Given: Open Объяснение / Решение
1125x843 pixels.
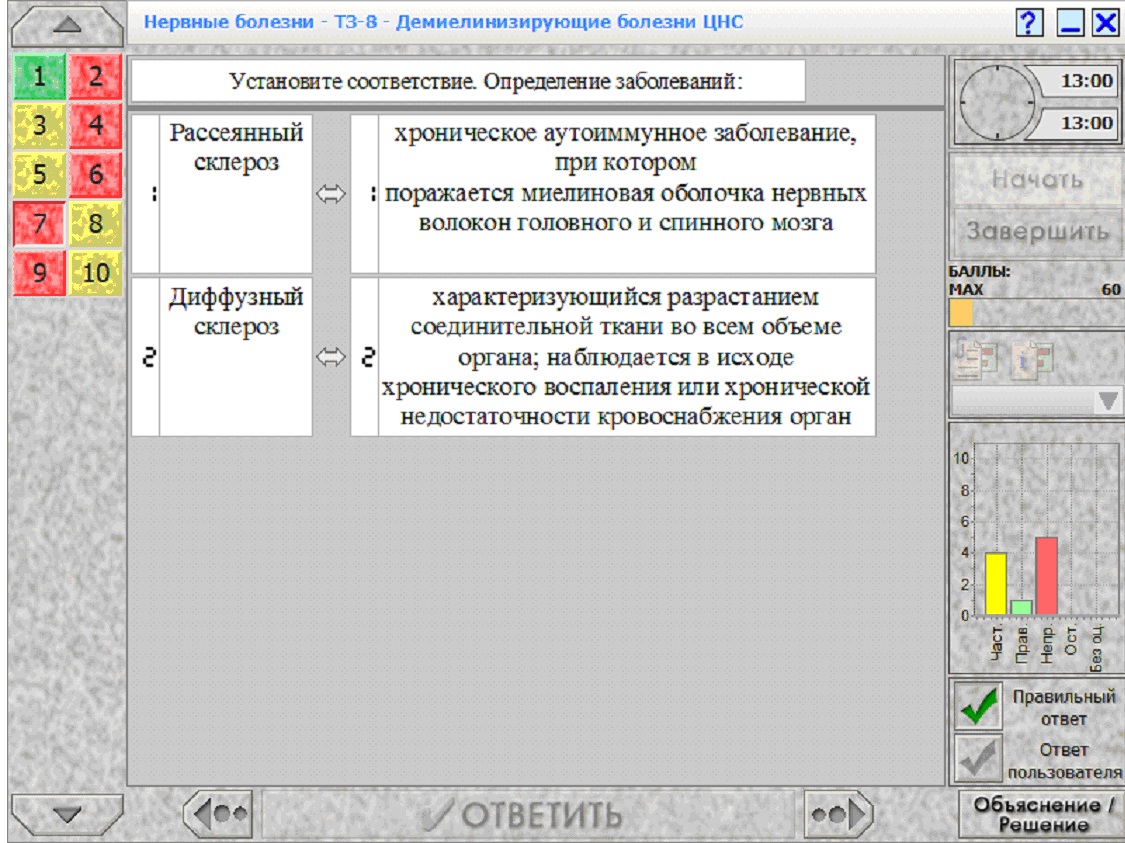Looking at the screenshot, I should point(1042,814).
